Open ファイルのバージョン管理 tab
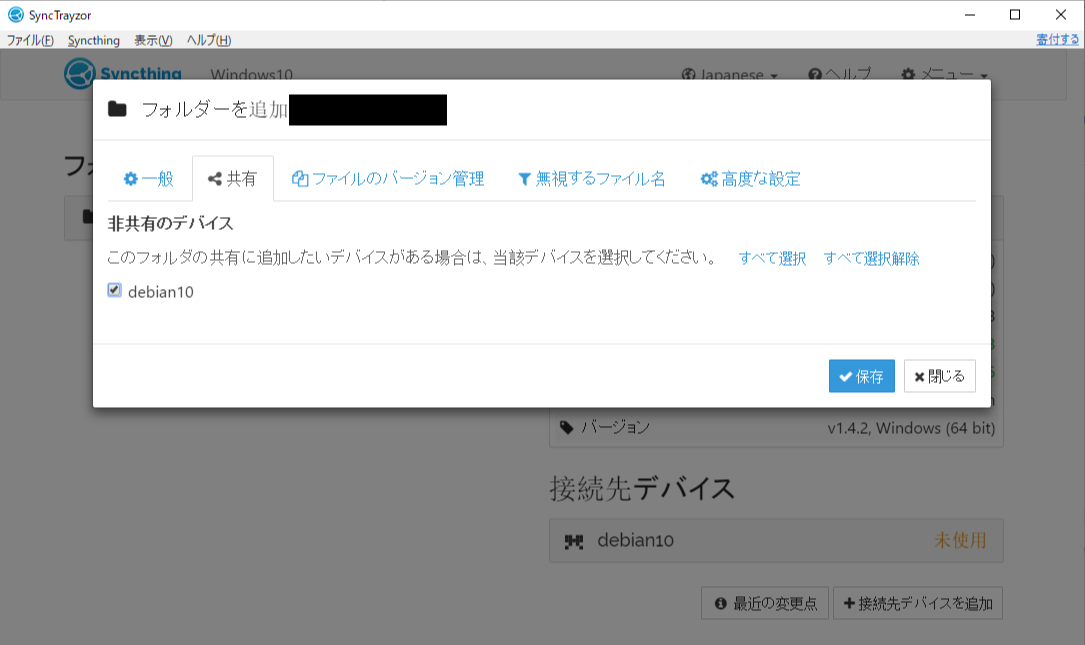This screenshot has height=645, width=1085. pos(388,179)
